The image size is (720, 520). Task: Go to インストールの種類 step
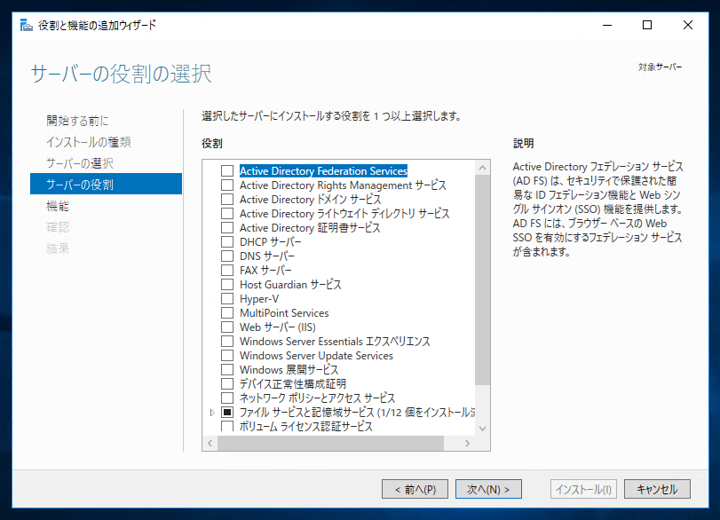tap(89, 142)
